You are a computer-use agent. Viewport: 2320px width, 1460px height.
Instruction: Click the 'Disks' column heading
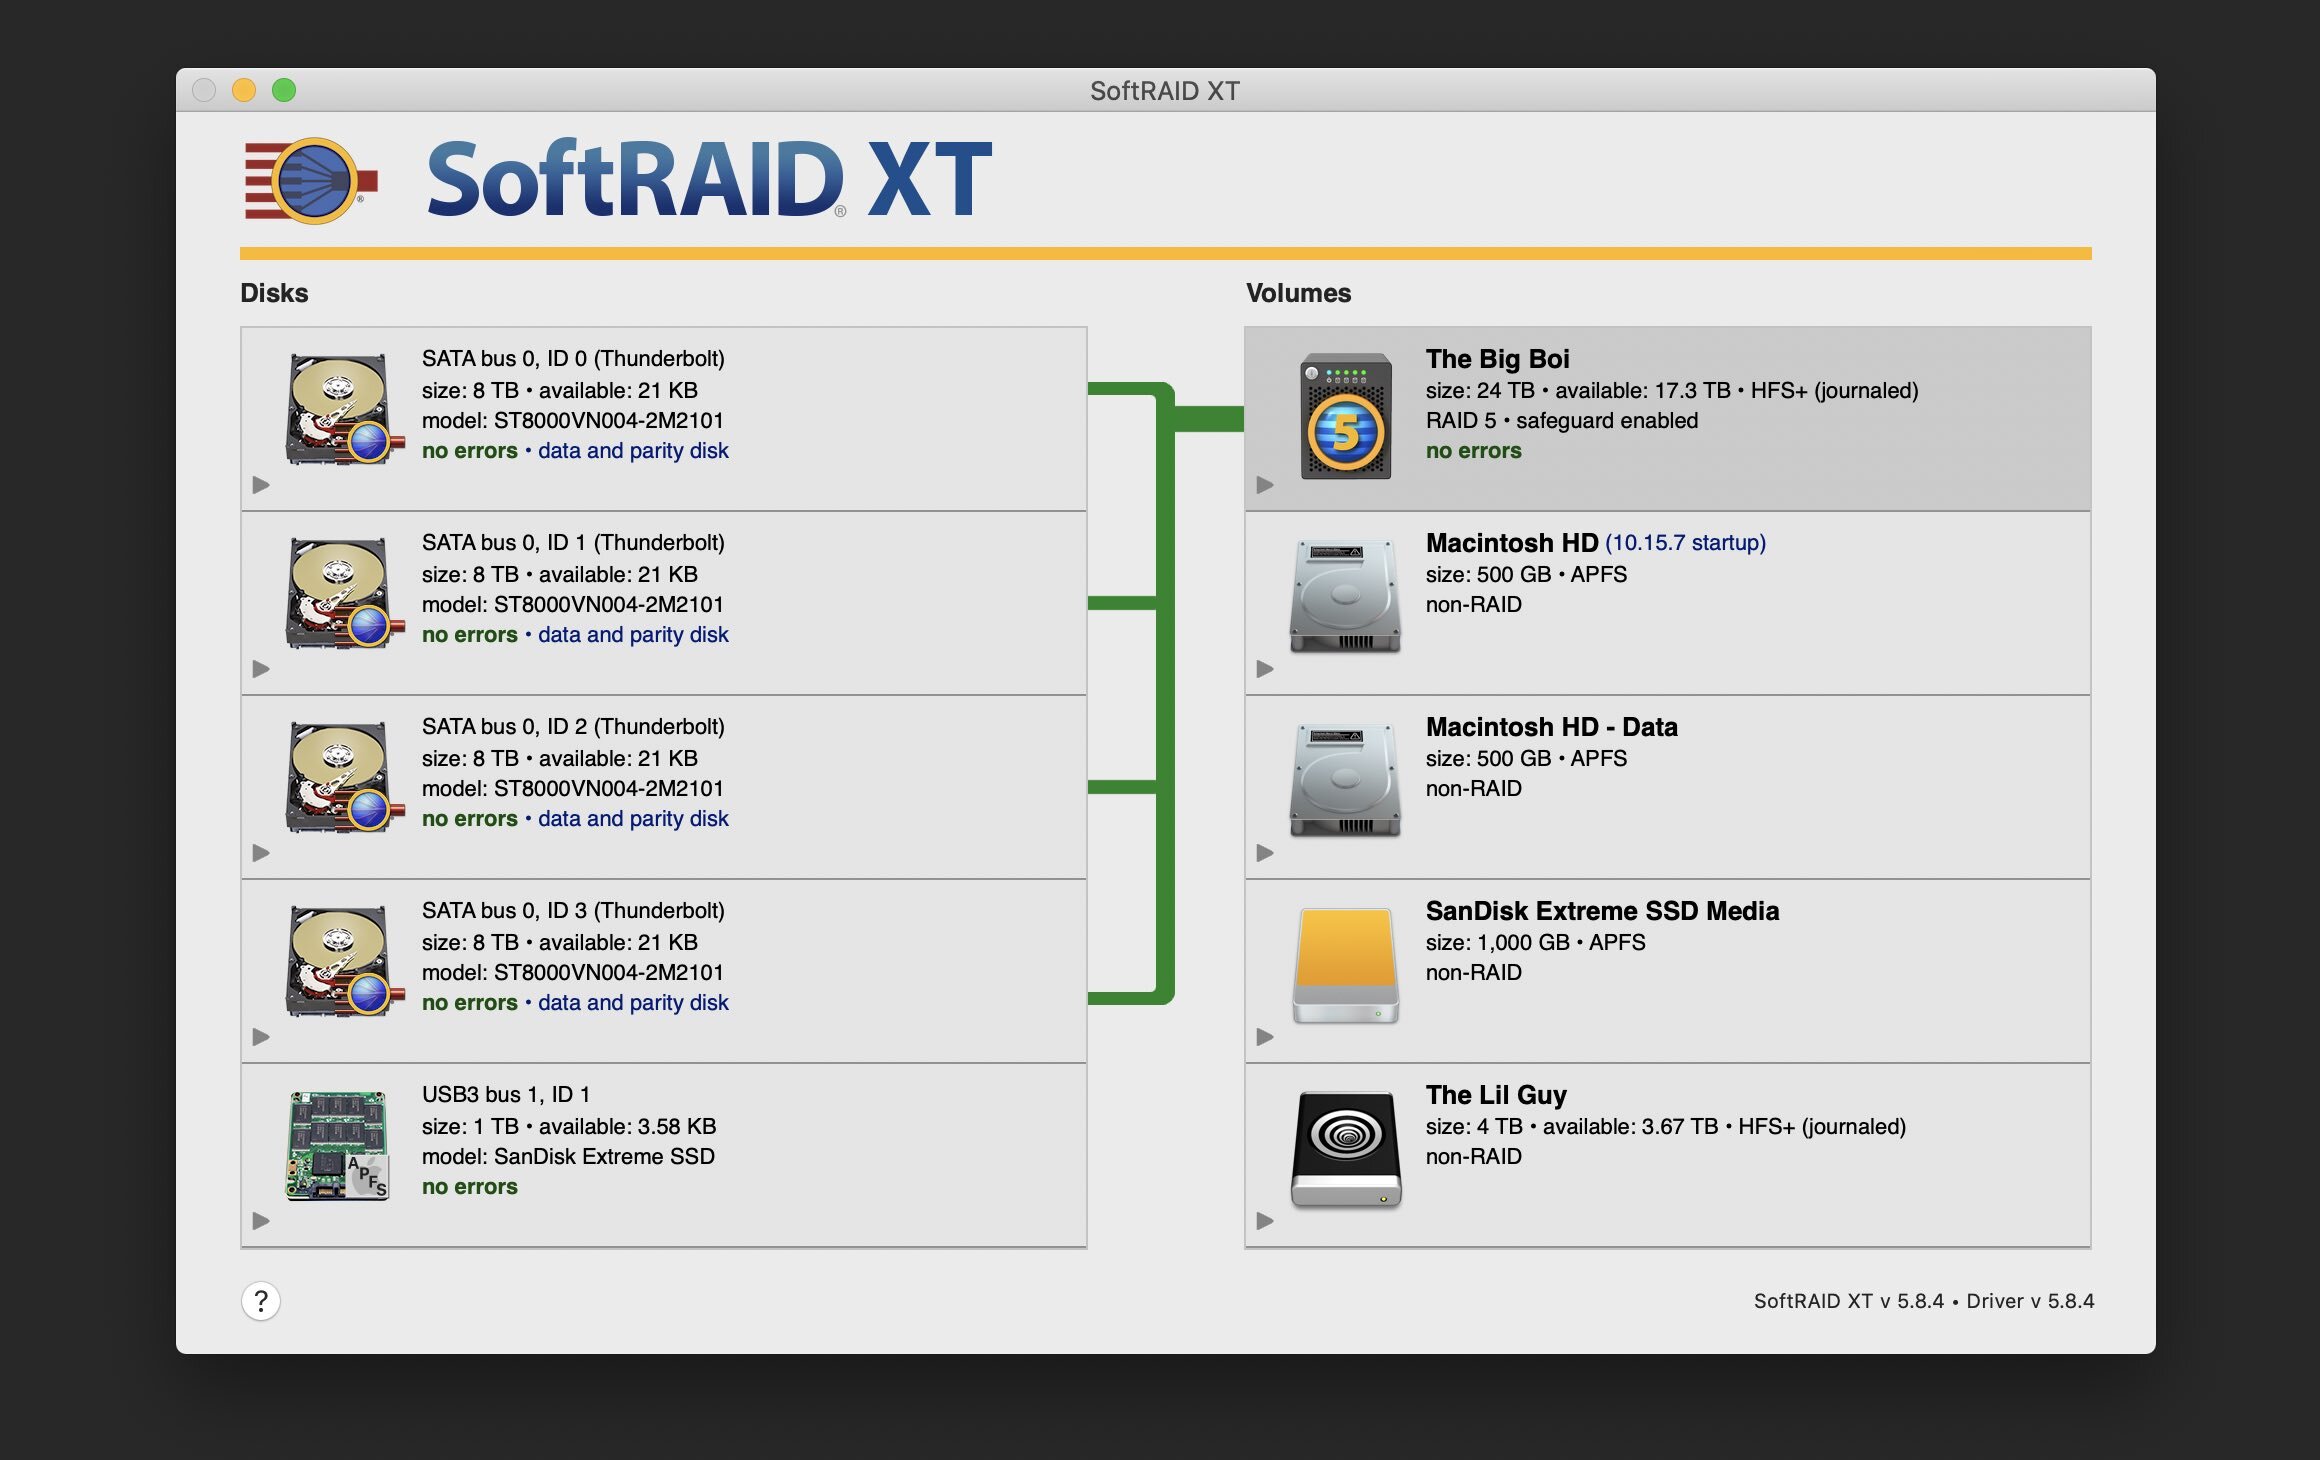click(x=274, y=293)
